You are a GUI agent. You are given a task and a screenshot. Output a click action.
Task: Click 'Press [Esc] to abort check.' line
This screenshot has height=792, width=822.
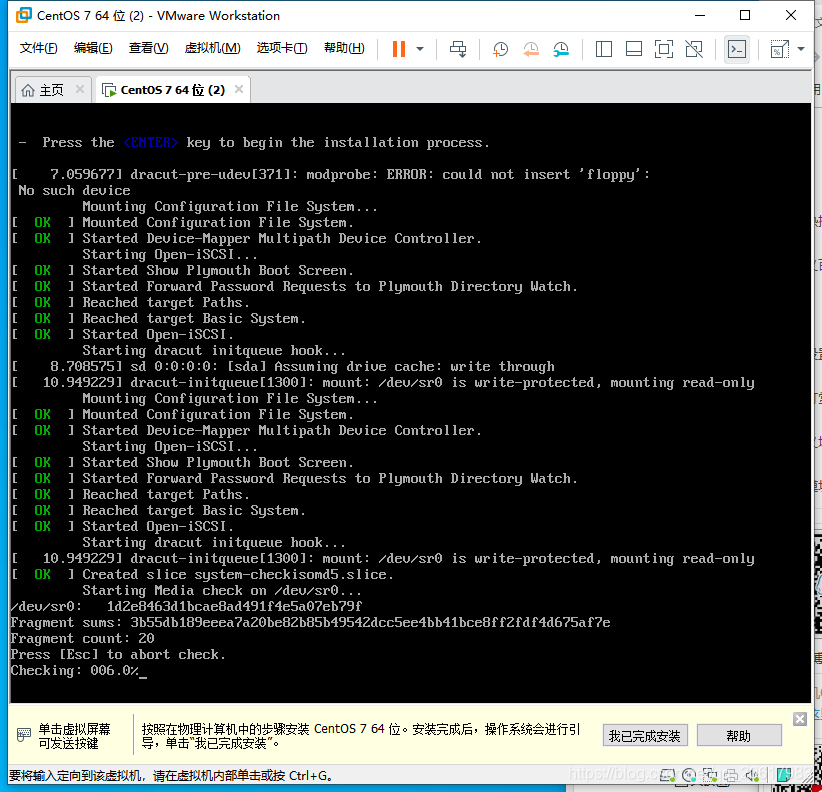coord(118,655)
